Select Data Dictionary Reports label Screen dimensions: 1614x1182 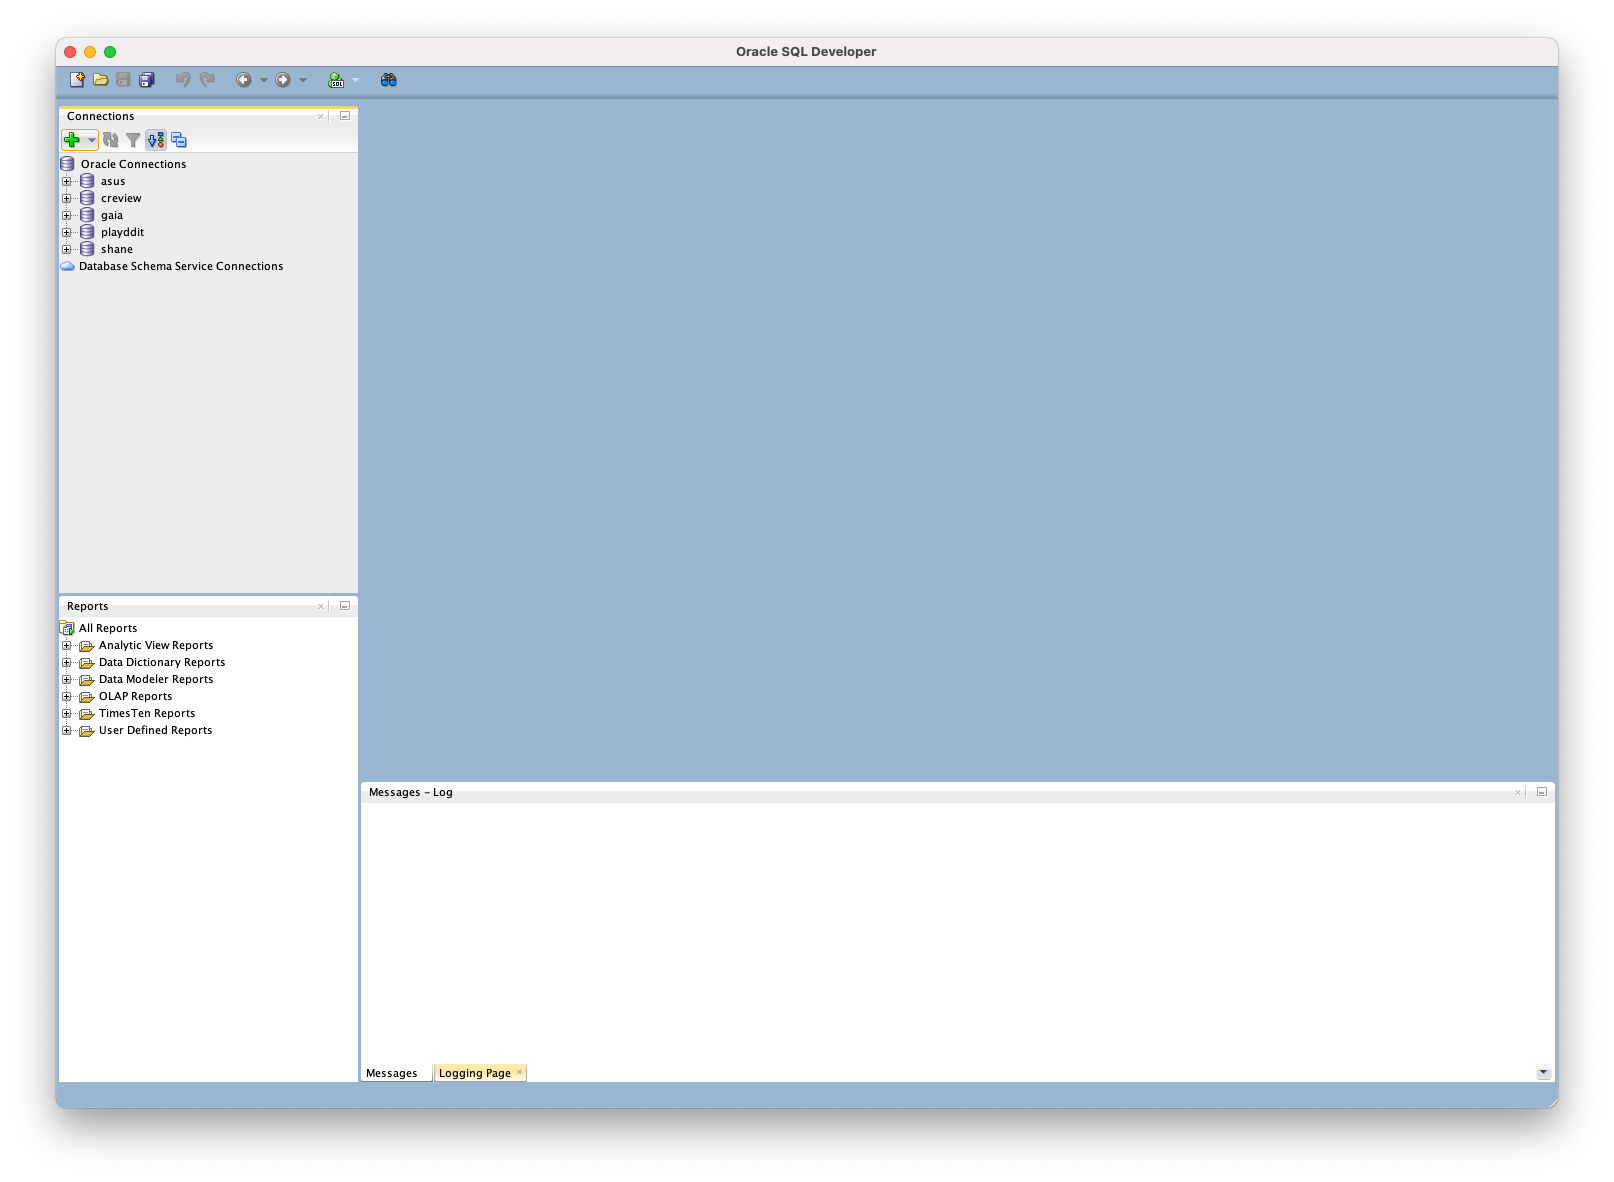coord(162,662)
